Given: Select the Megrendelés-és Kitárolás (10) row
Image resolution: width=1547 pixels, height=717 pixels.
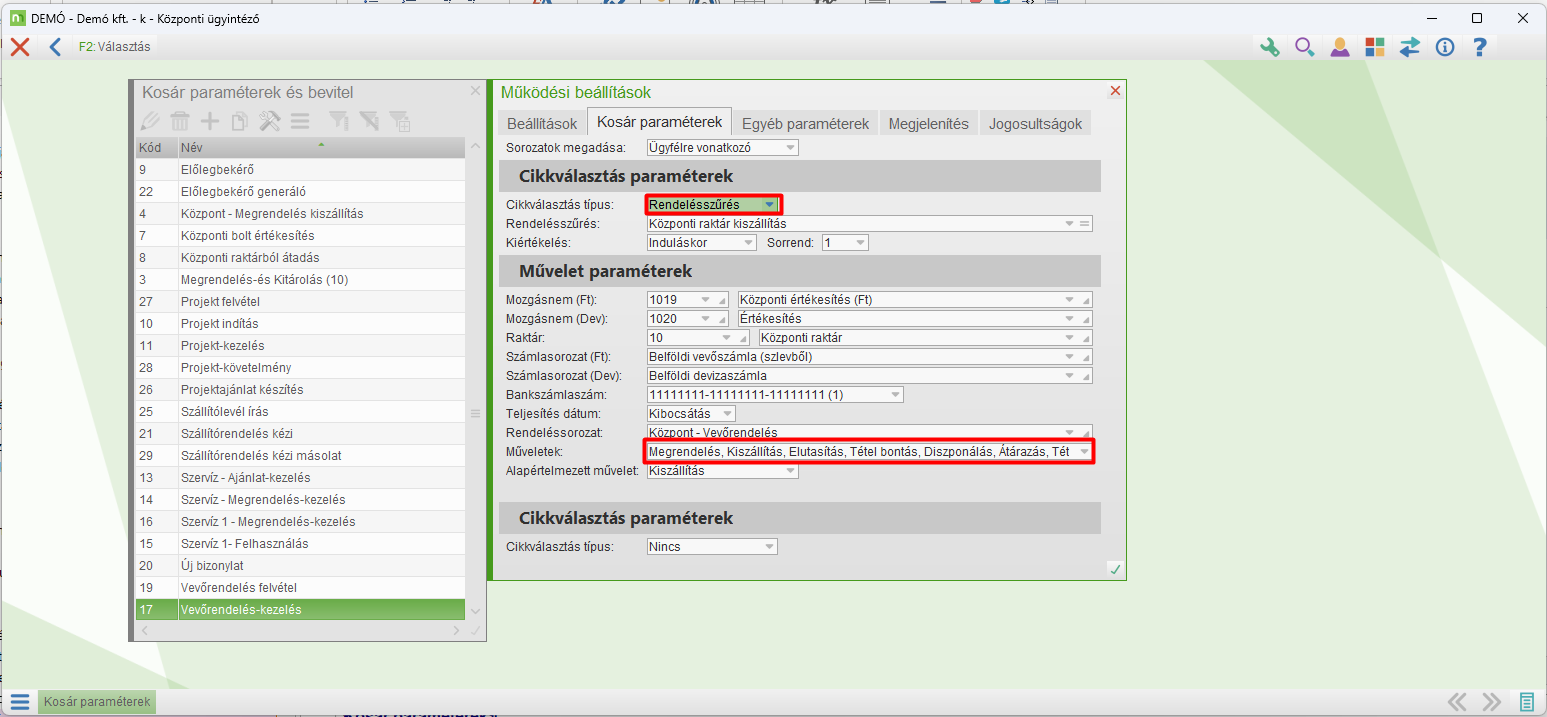Looking at the screenshot, I should tap(300, 279).
